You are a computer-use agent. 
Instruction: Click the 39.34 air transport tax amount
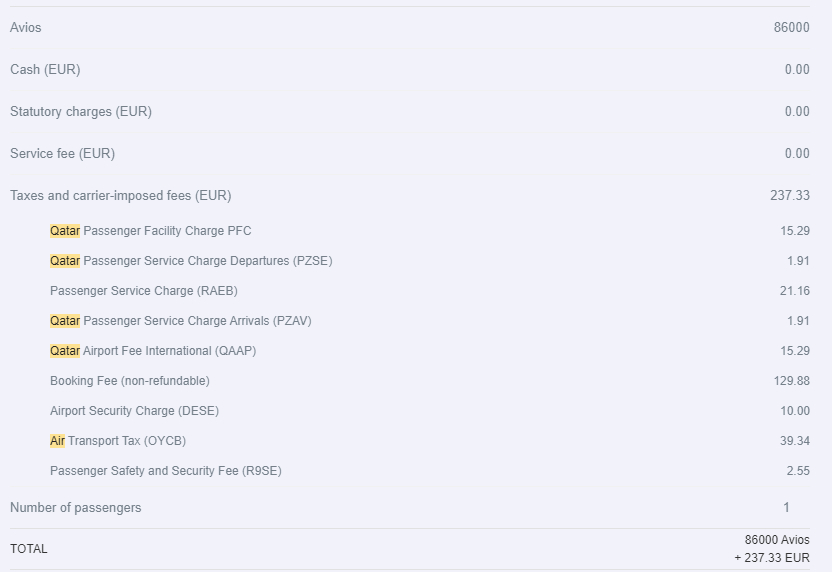coord(794,441)
